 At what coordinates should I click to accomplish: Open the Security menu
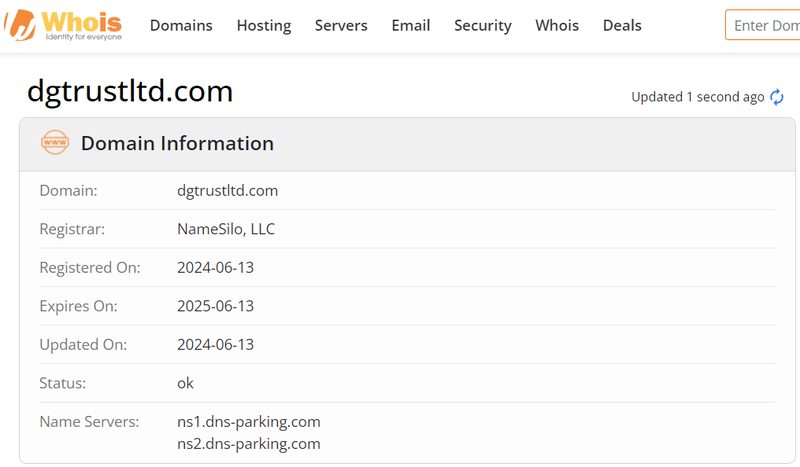pos(483,26)
